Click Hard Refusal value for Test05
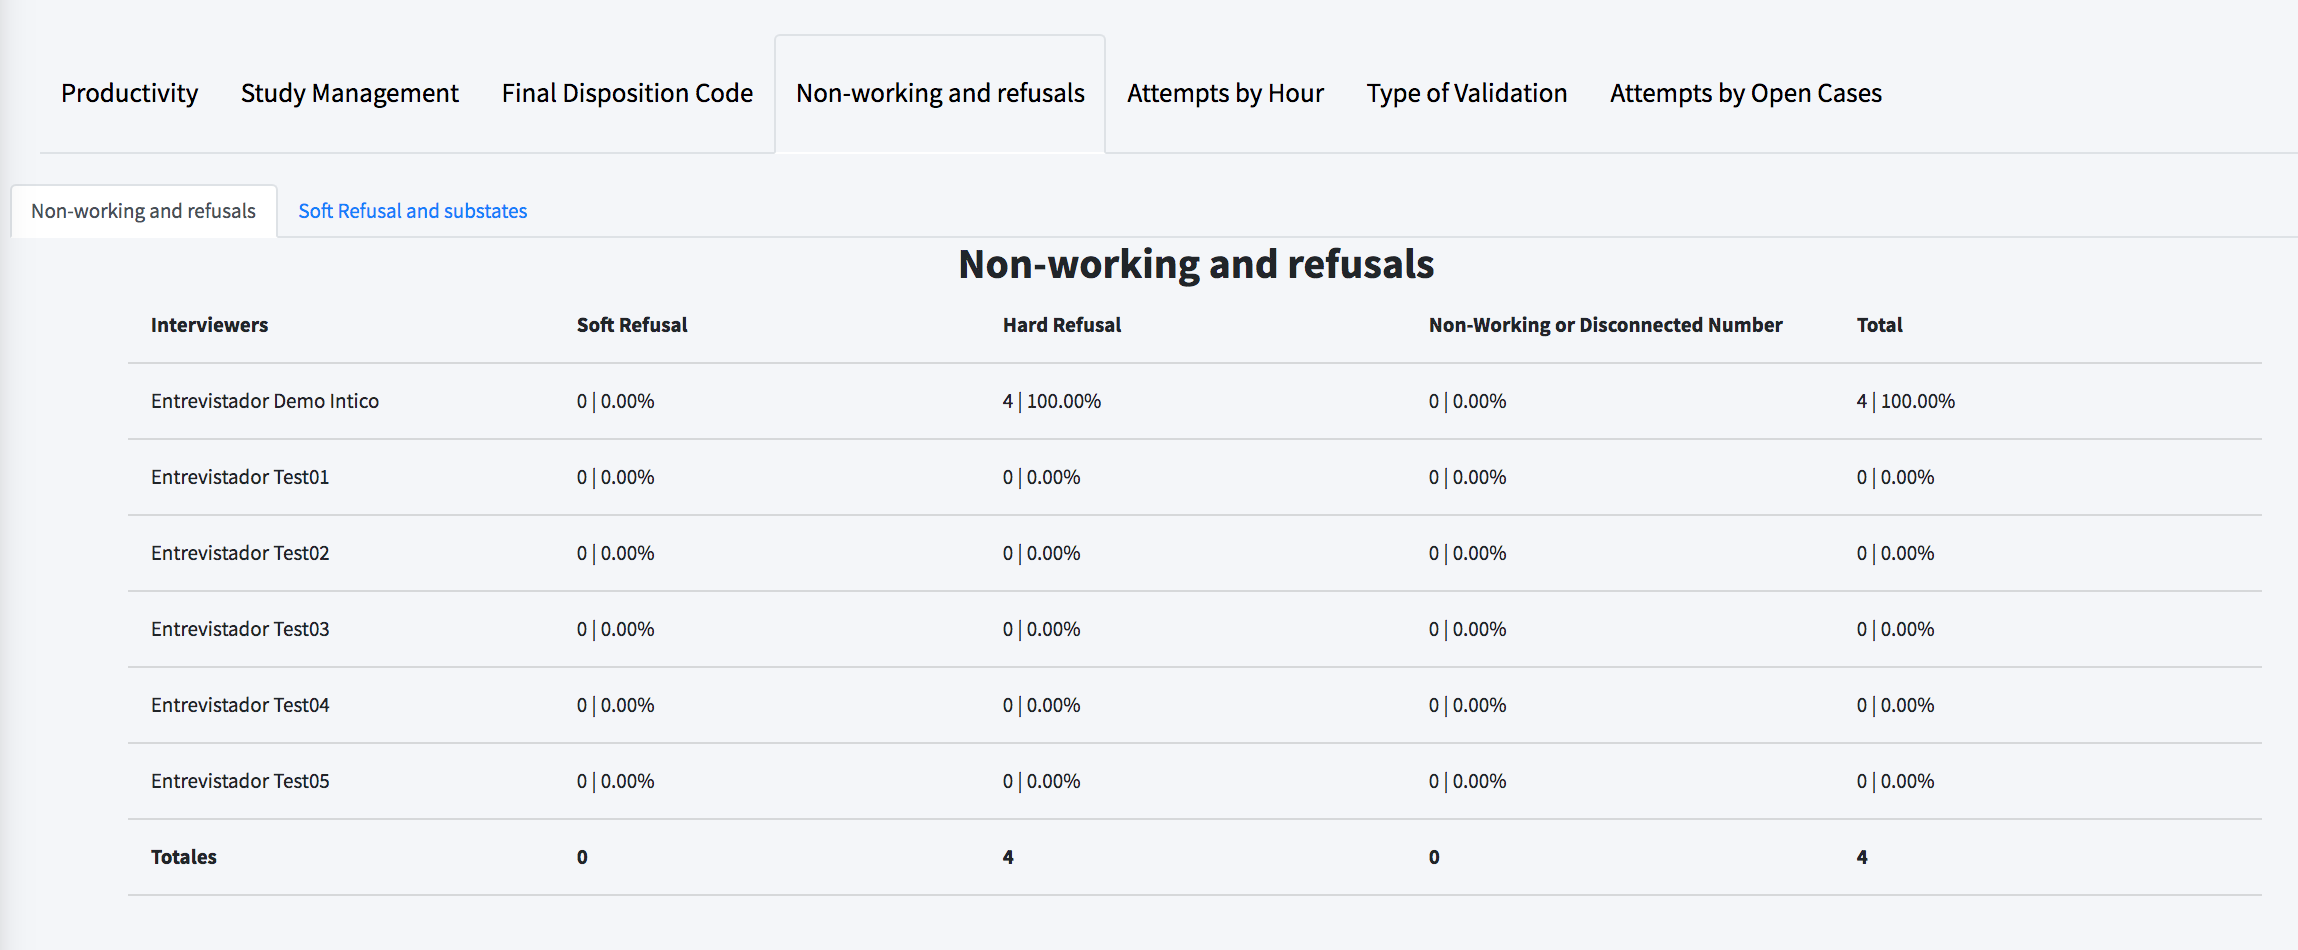This screenshot has height=950, width=2298. 1041,781
